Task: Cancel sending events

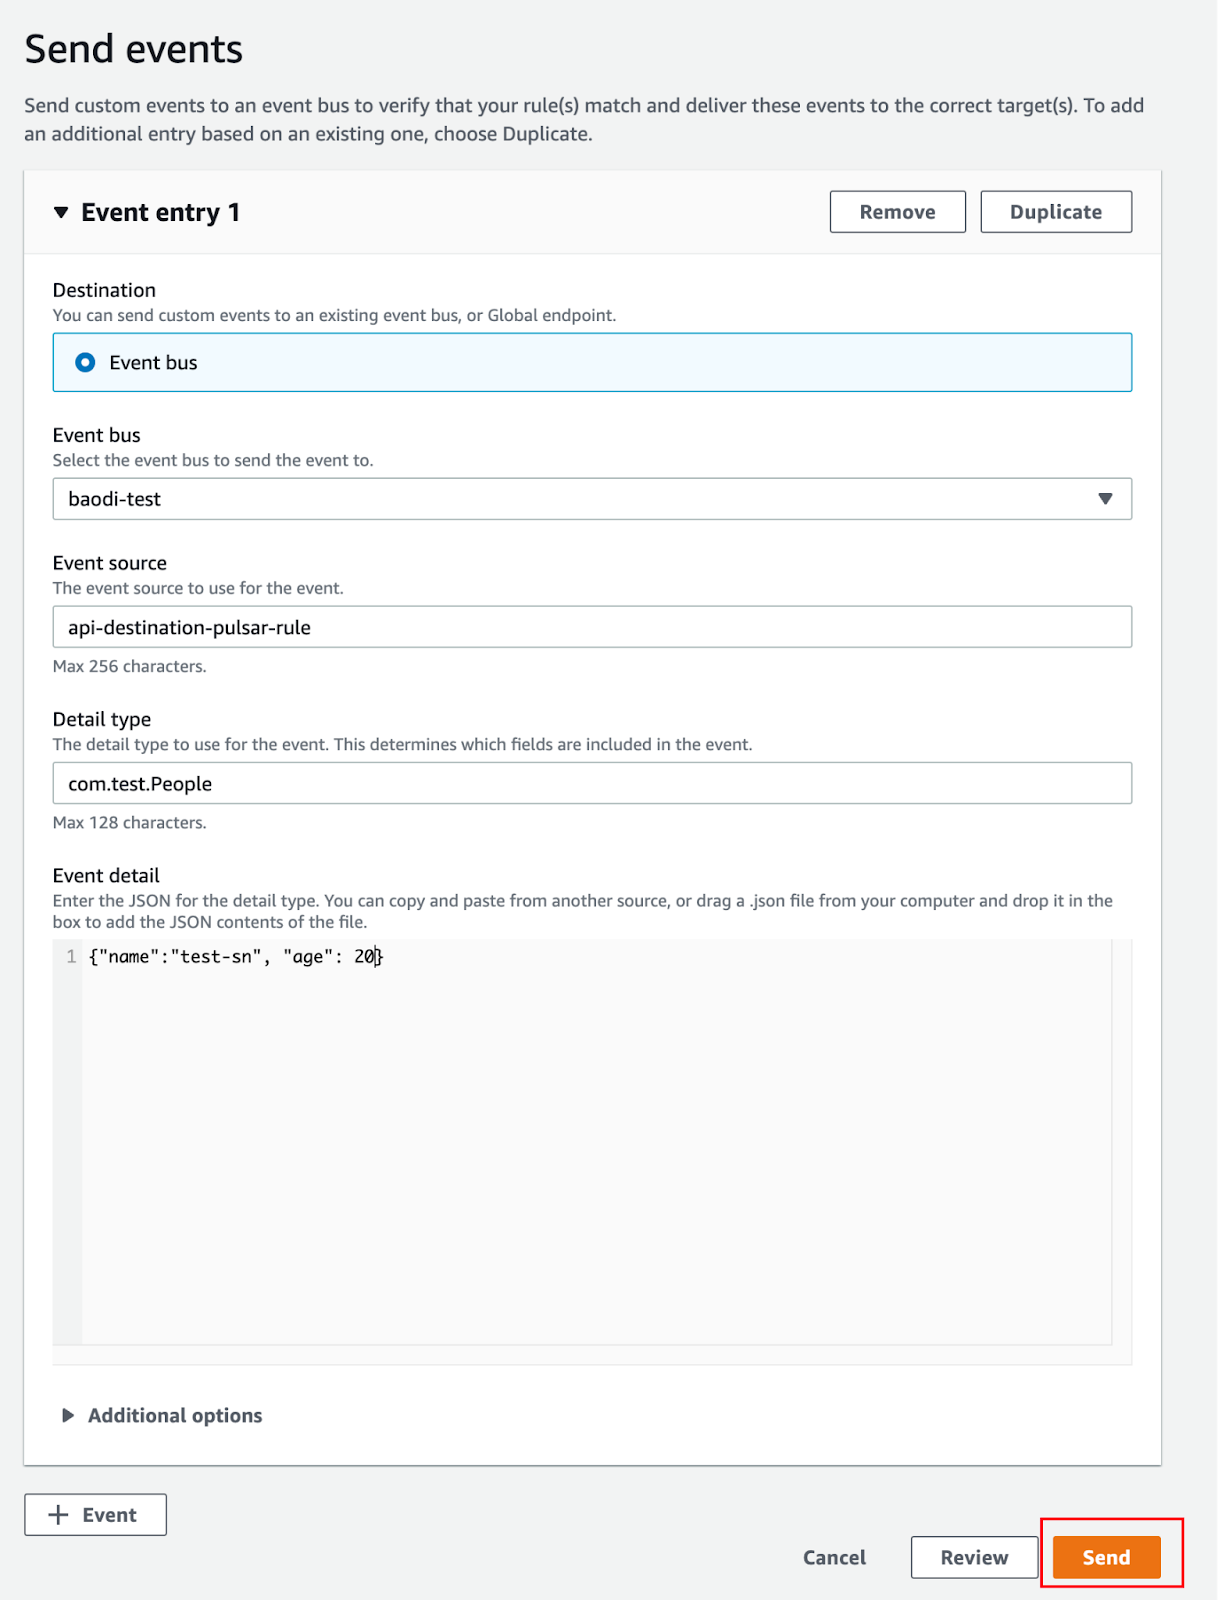Action: tap(834, 1557)
